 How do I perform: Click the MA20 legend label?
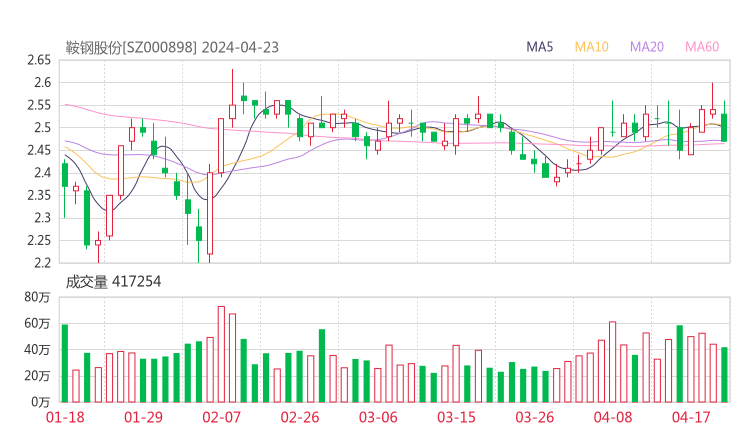click(x=647, y=47)
